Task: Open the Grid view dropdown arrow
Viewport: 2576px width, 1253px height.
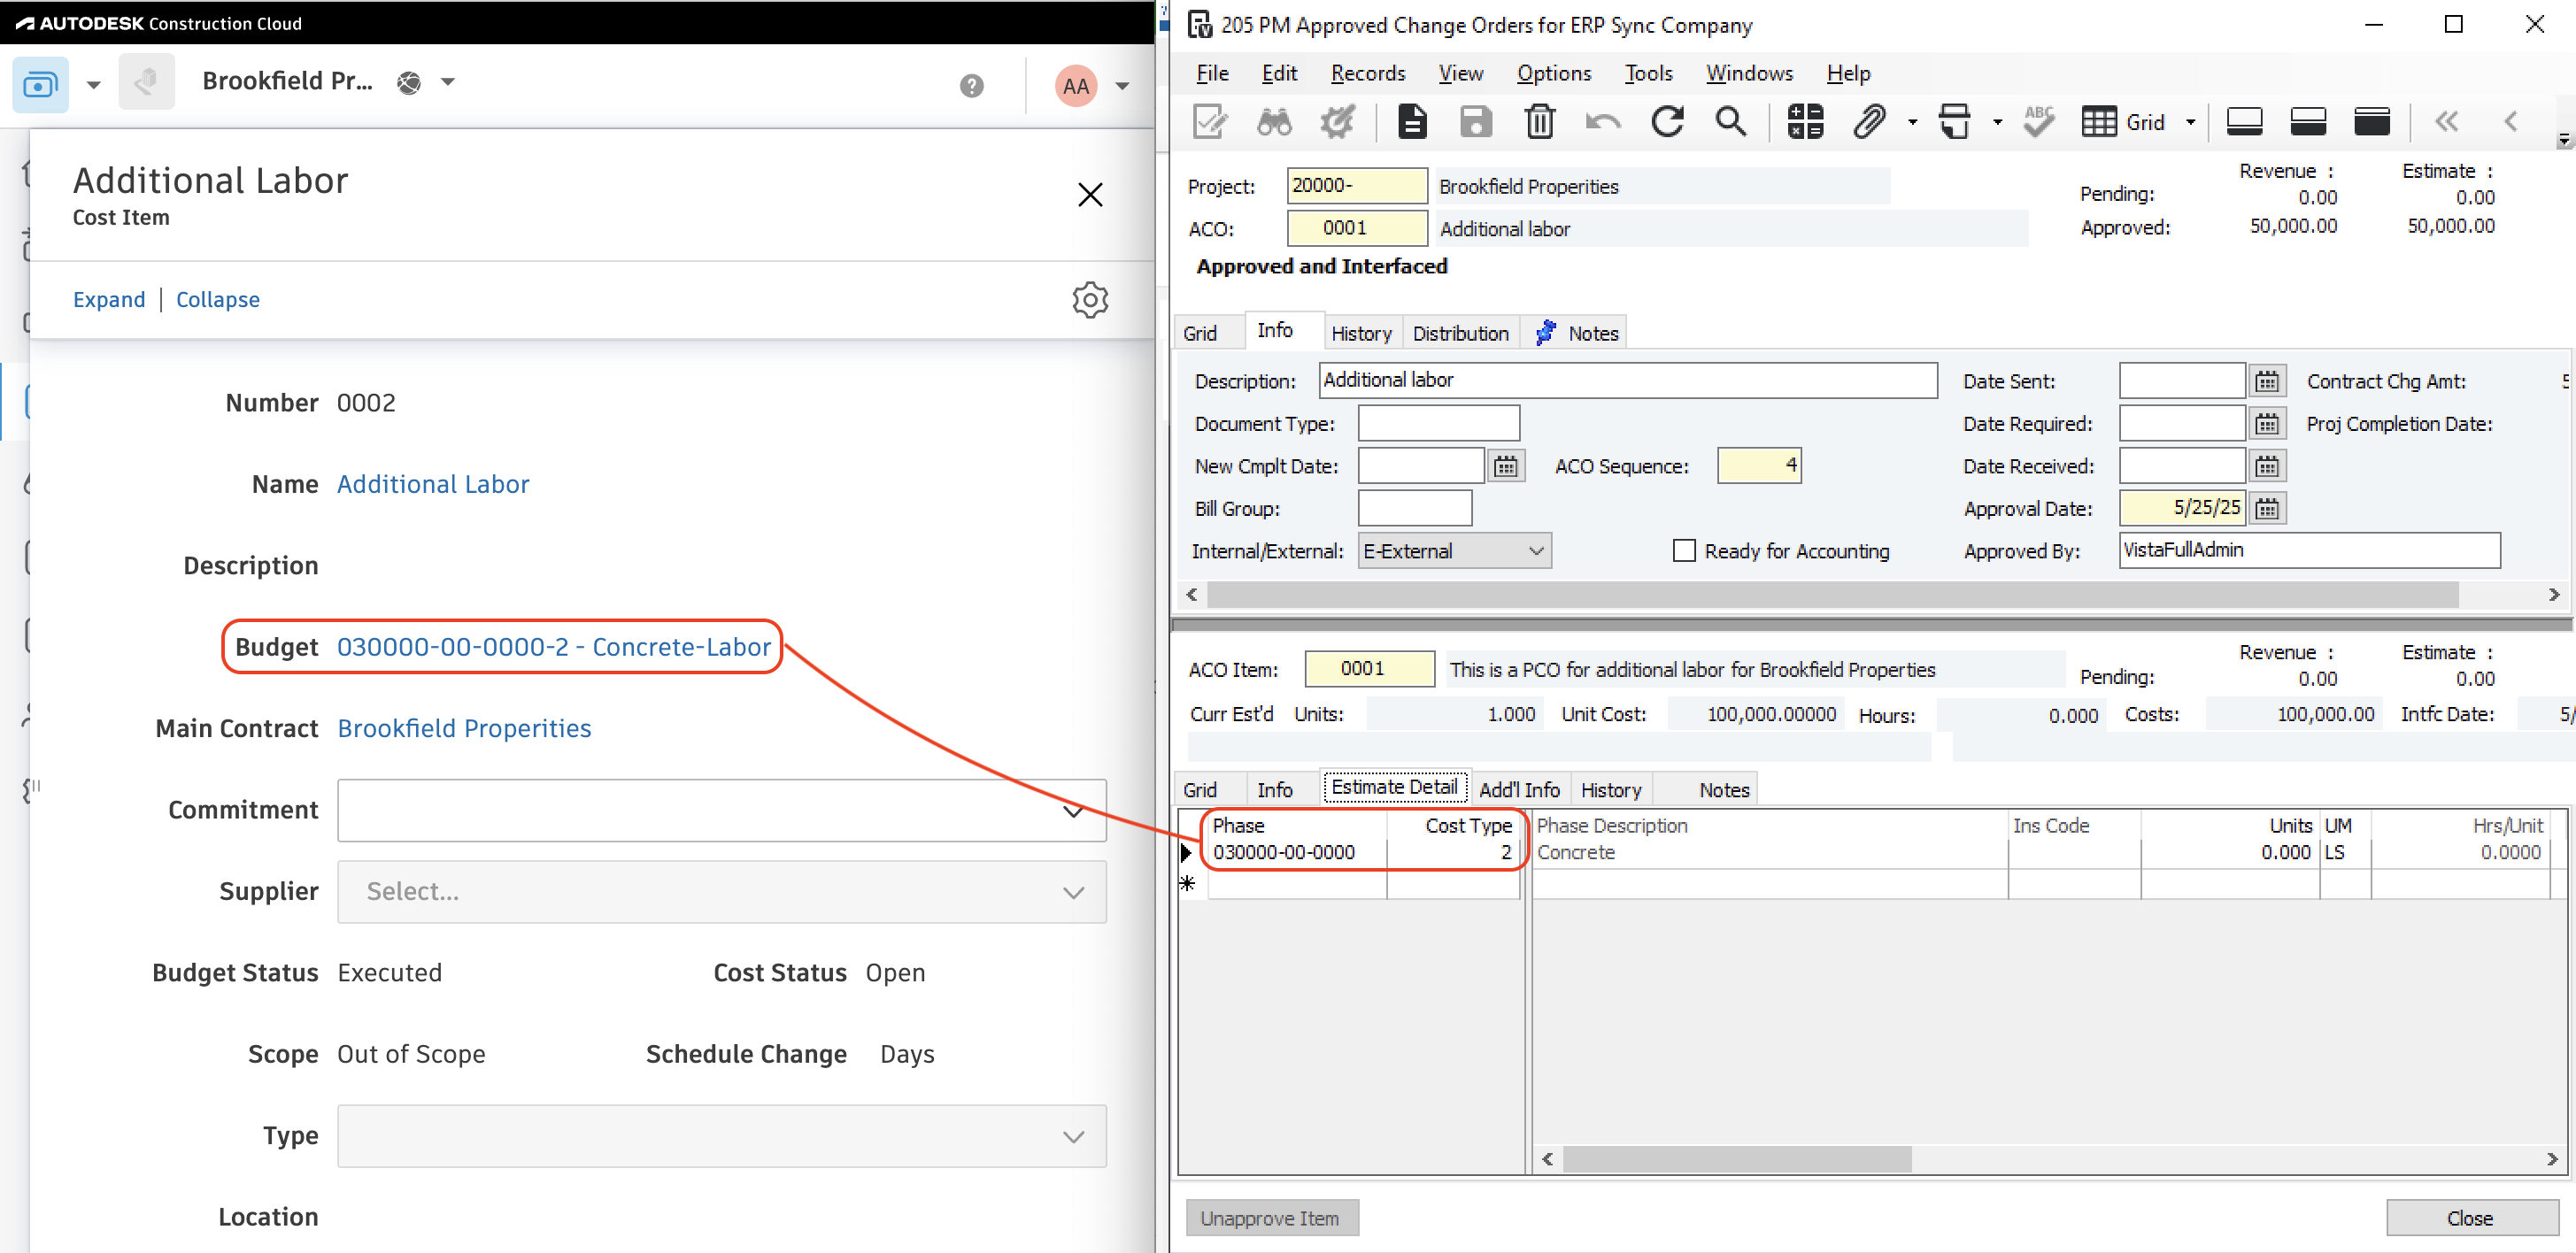Action: tap(2190, 122)
